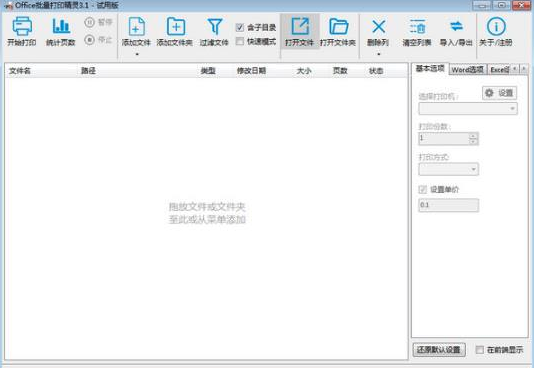Sort by the 修改日期 column header

(251, 71)
